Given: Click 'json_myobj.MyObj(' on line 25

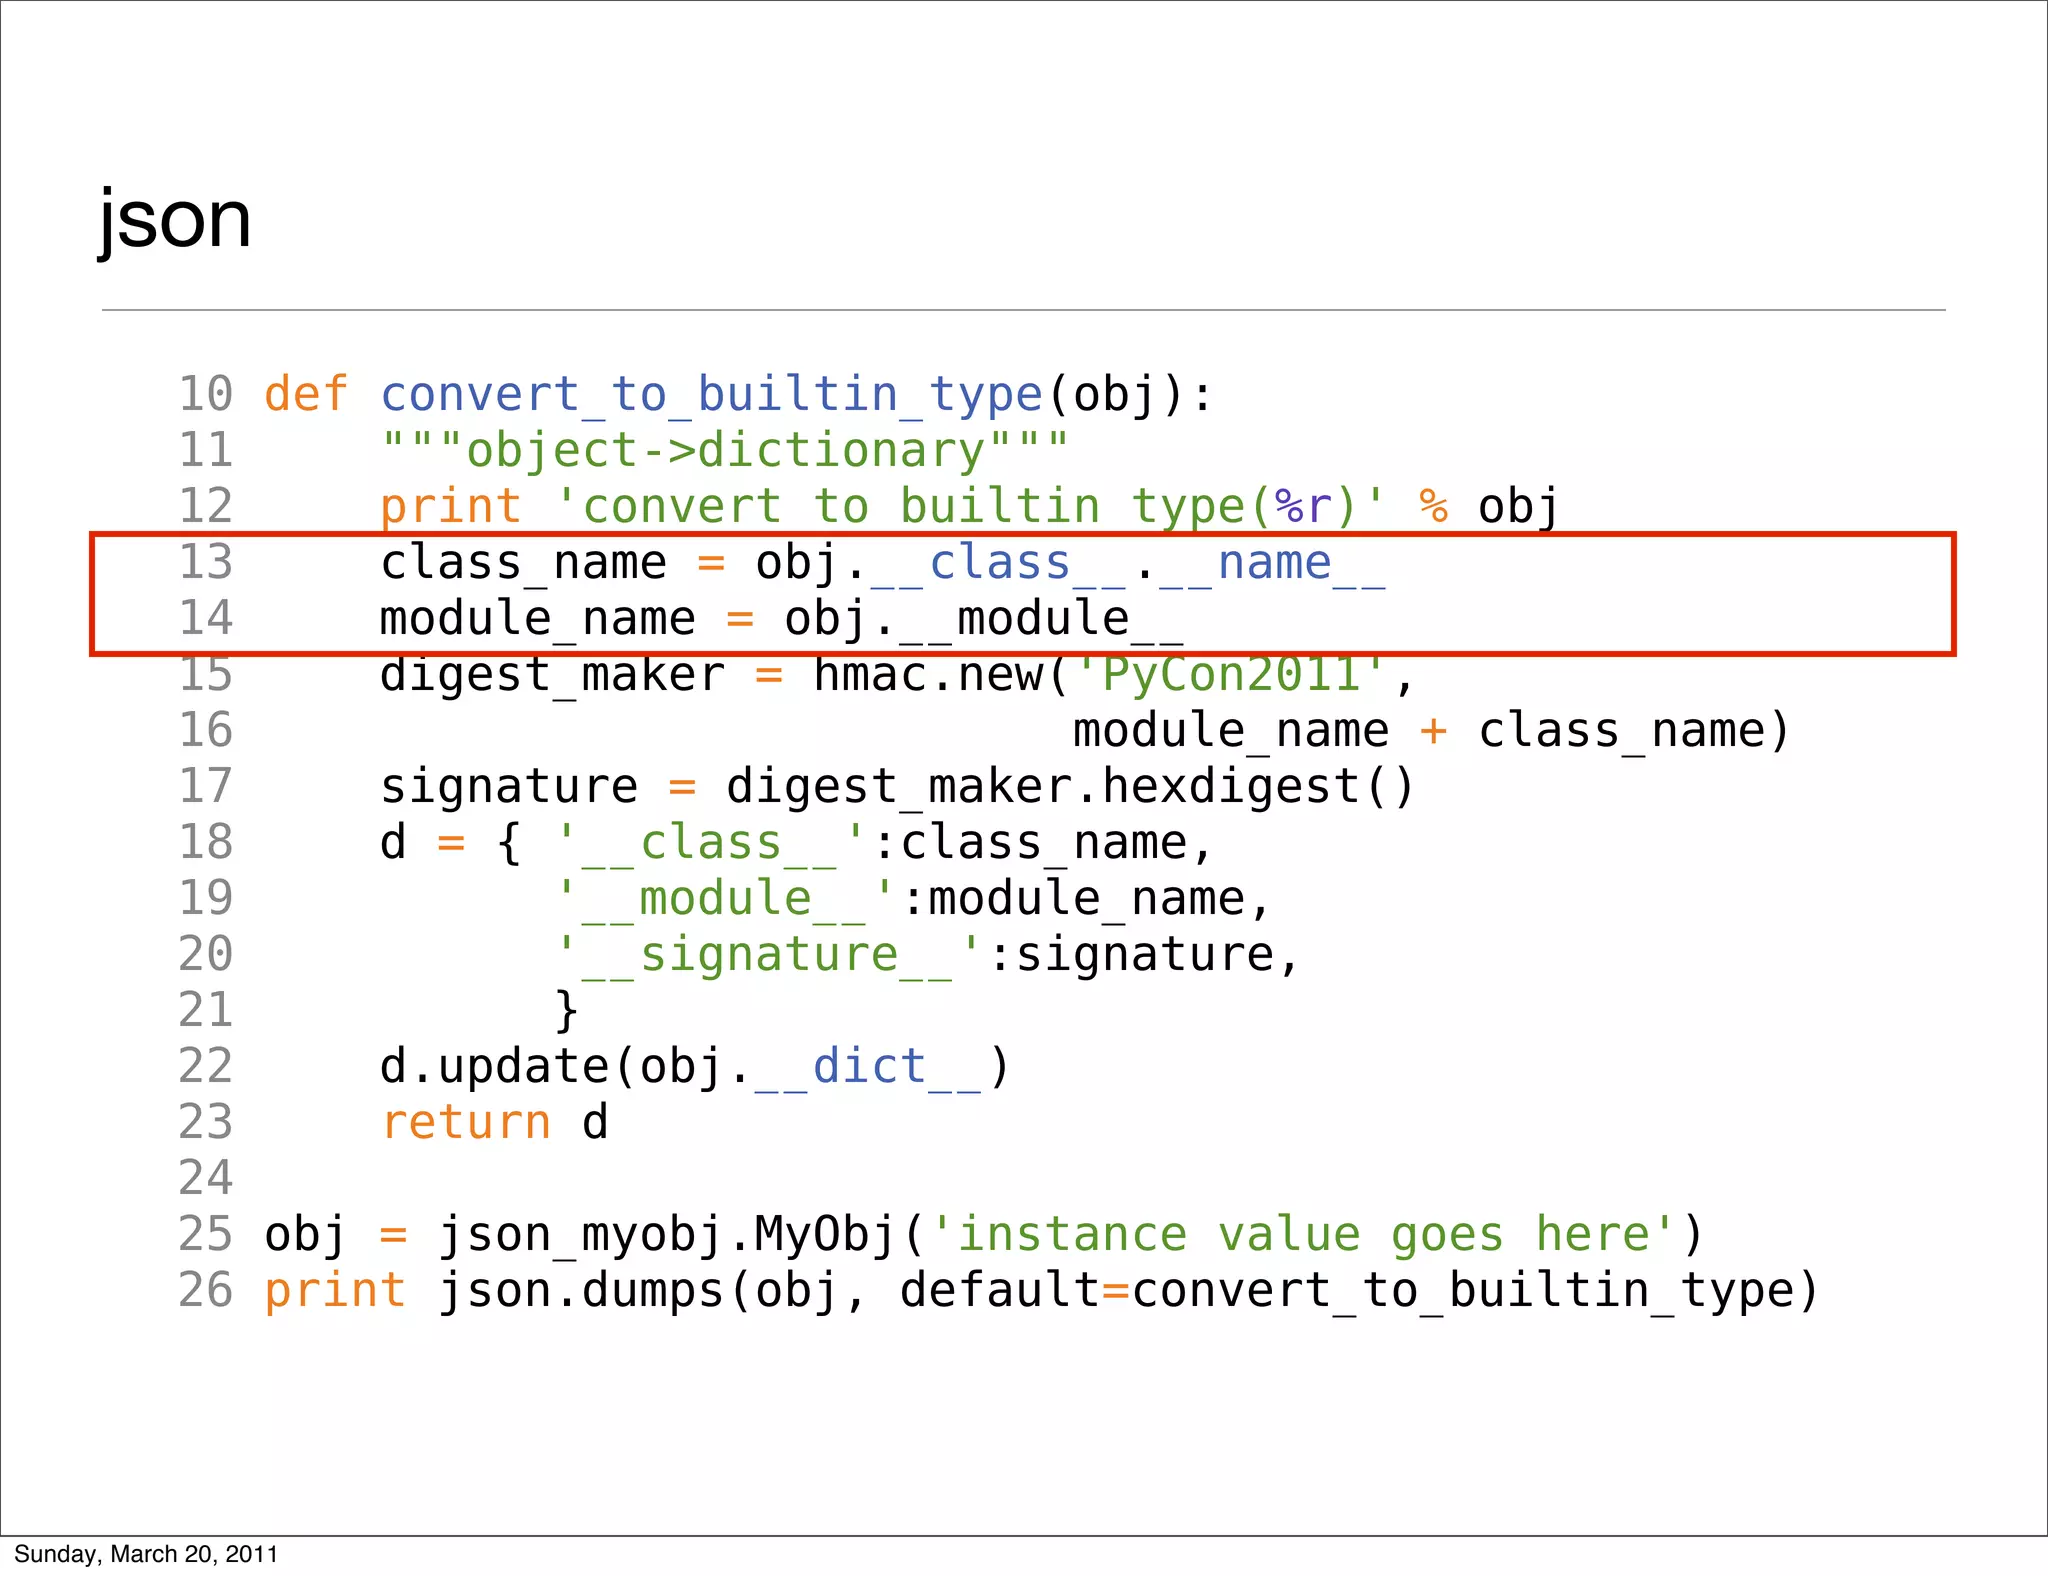Looking at the screenshot, I should (683, 1235).
